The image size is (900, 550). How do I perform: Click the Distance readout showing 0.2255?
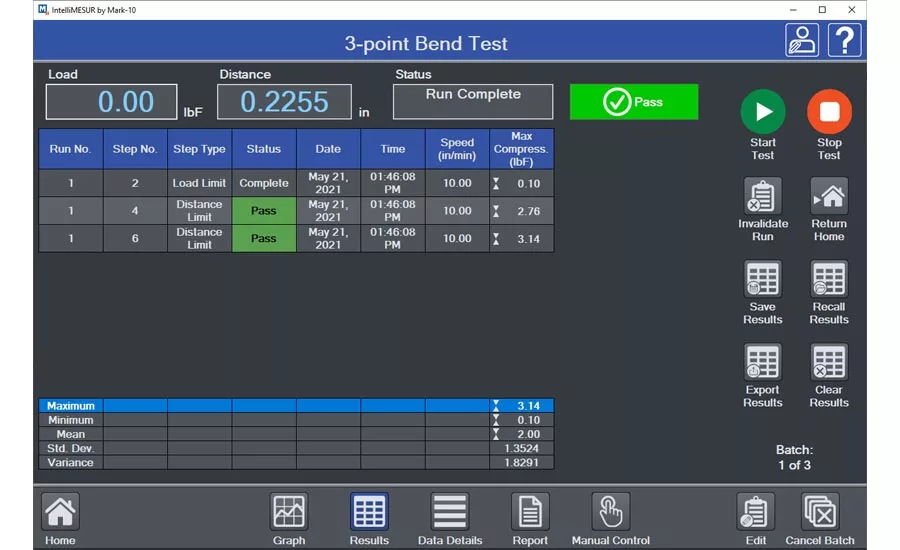pos(284,102)
